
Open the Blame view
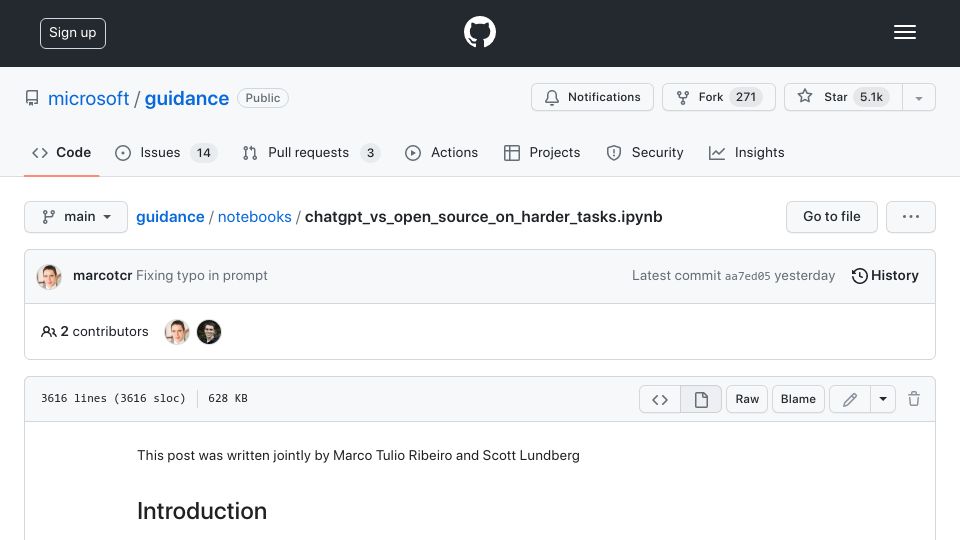point(798,399)
